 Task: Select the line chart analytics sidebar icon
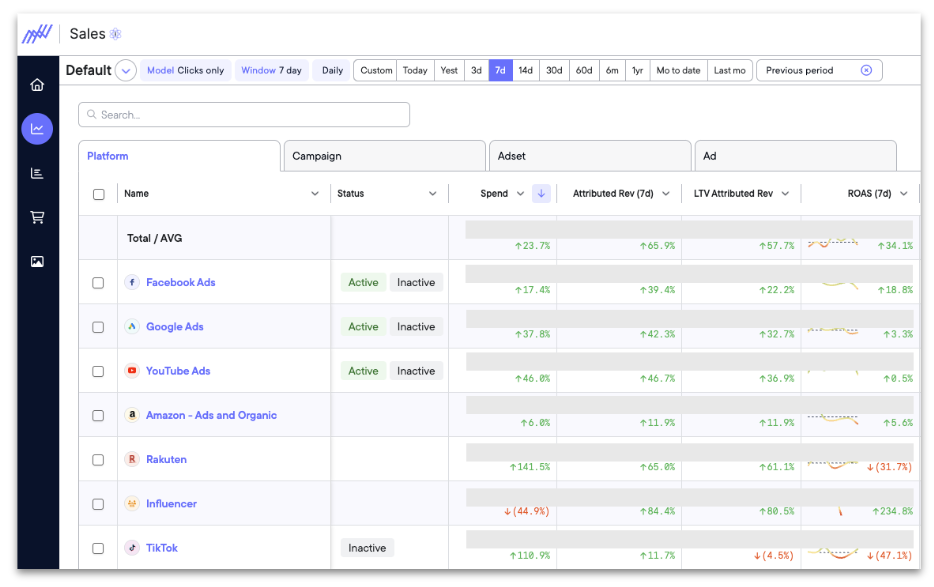37,128
